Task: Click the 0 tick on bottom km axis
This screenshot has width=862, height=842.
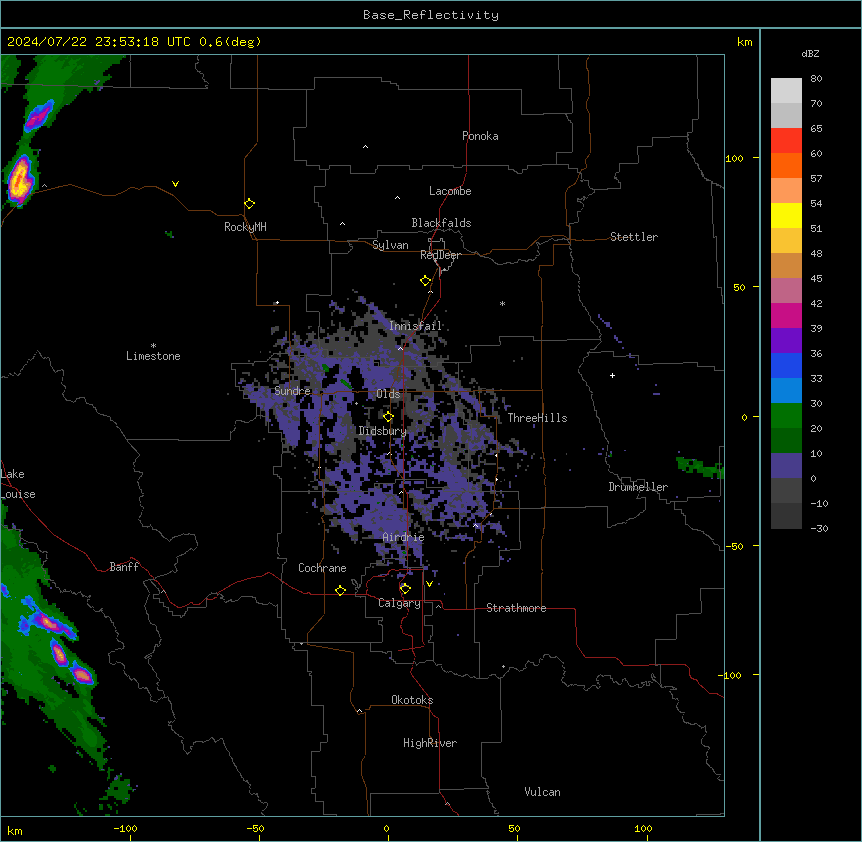Action: coord(386,828)
